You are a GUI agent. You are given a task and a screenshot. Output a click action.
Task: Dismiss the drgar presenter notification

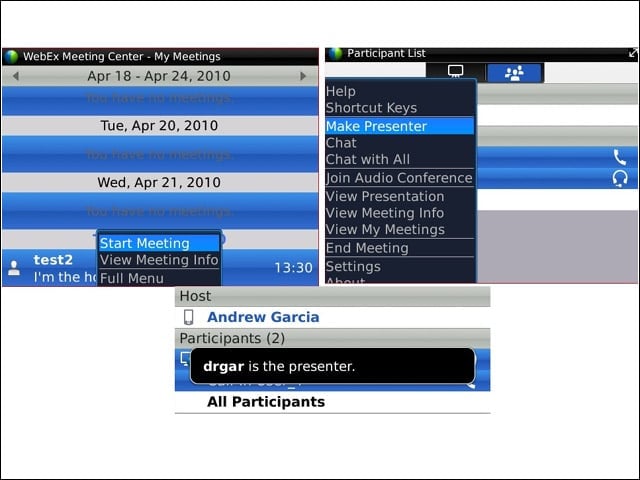[333, 366]
